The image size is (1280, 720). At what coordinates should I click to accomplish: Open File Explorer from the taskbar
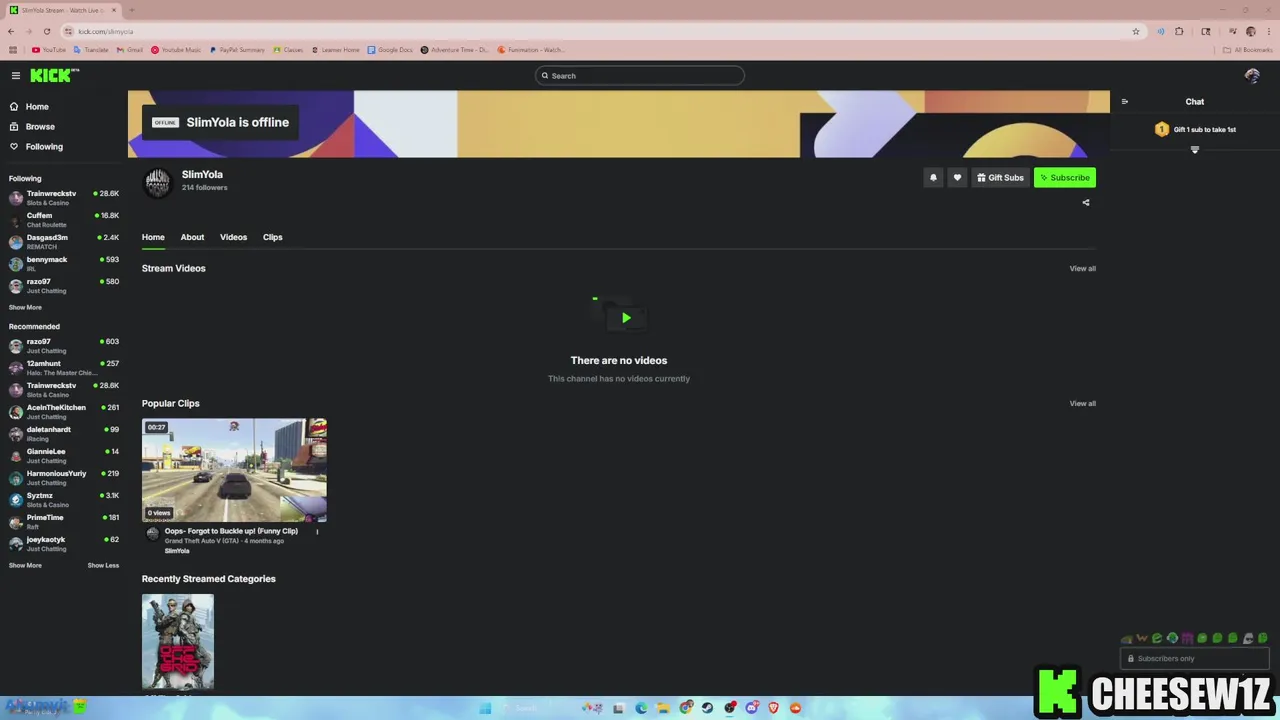(x=663, y=708)
